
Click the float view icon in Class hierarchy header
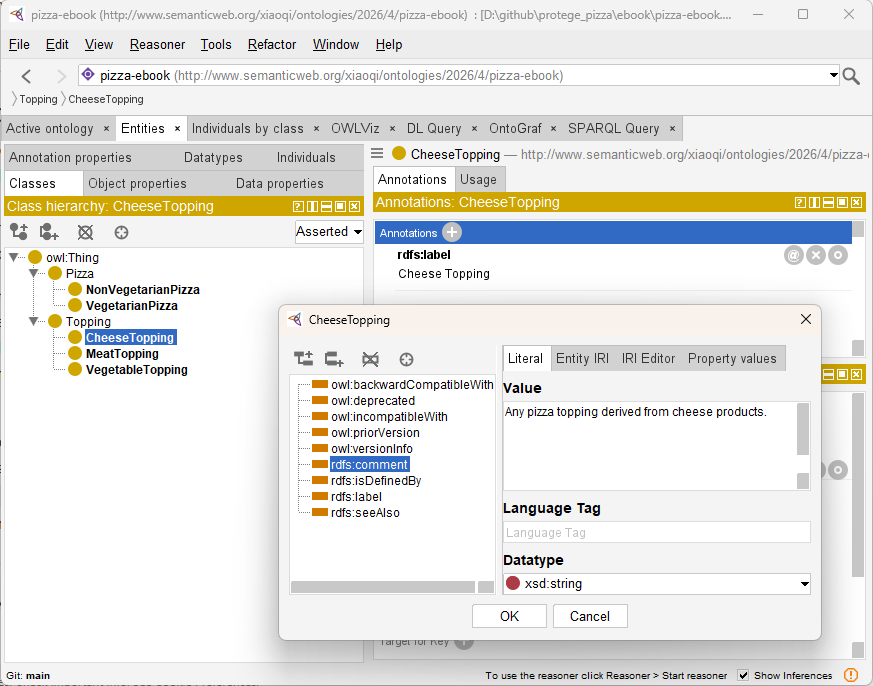pyautogui.click(x=340, y=207)
